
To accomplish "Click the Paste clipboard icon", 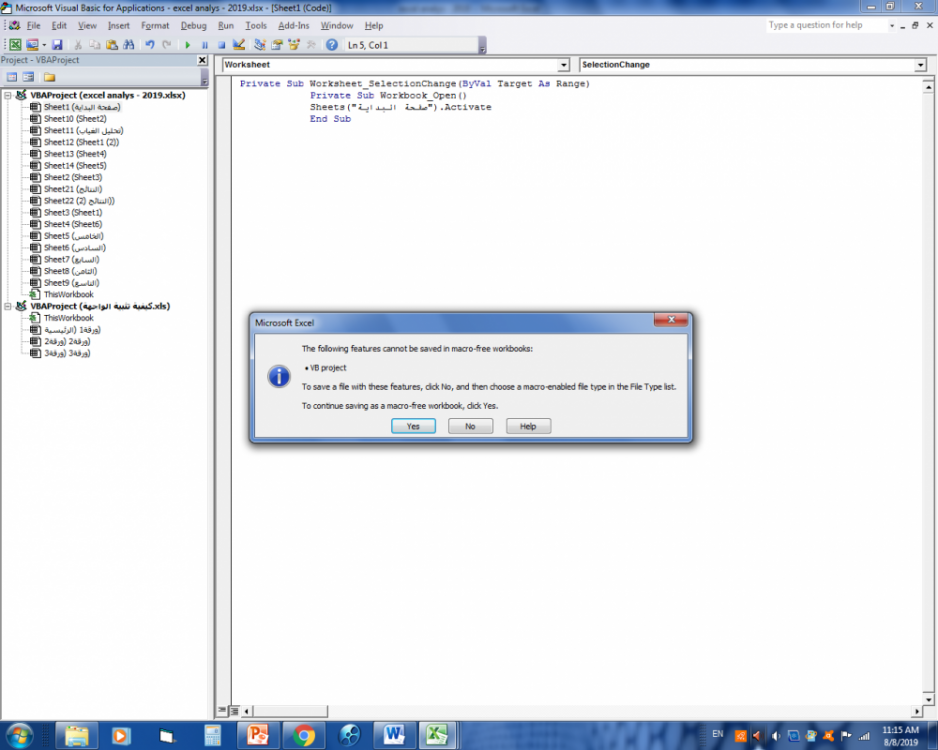I will point(111,45).
